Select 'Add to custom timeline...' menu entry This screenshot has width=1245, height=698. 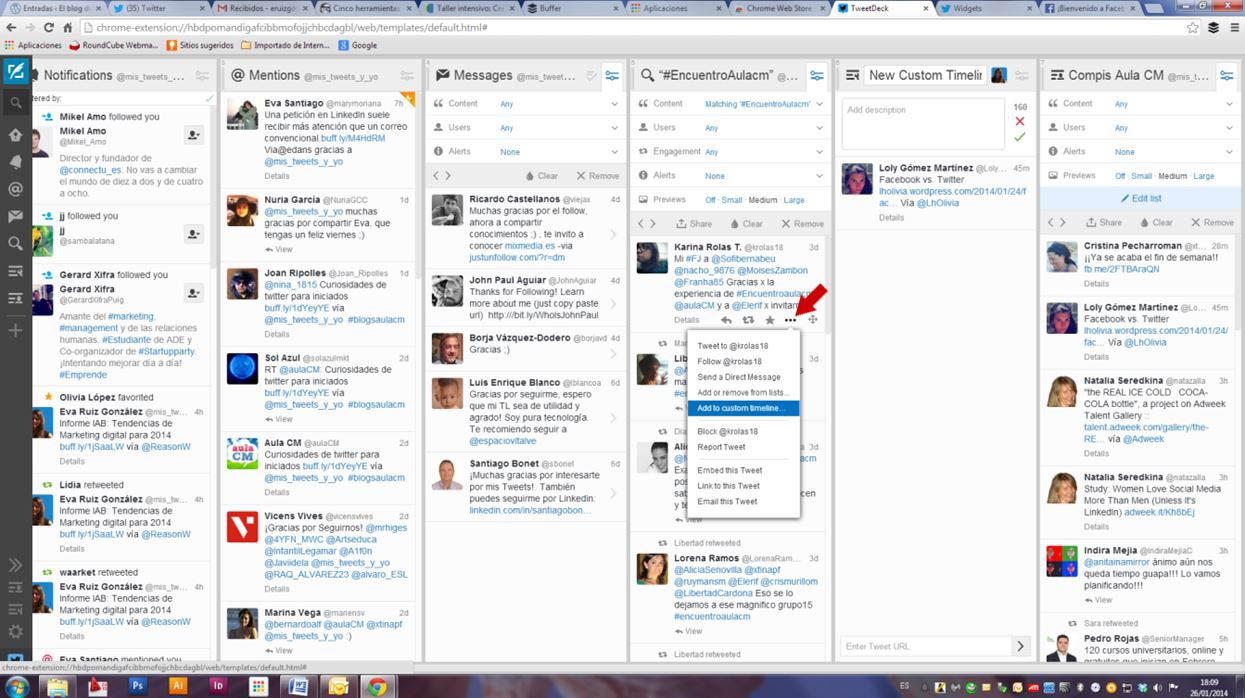[x=741, y=408]
